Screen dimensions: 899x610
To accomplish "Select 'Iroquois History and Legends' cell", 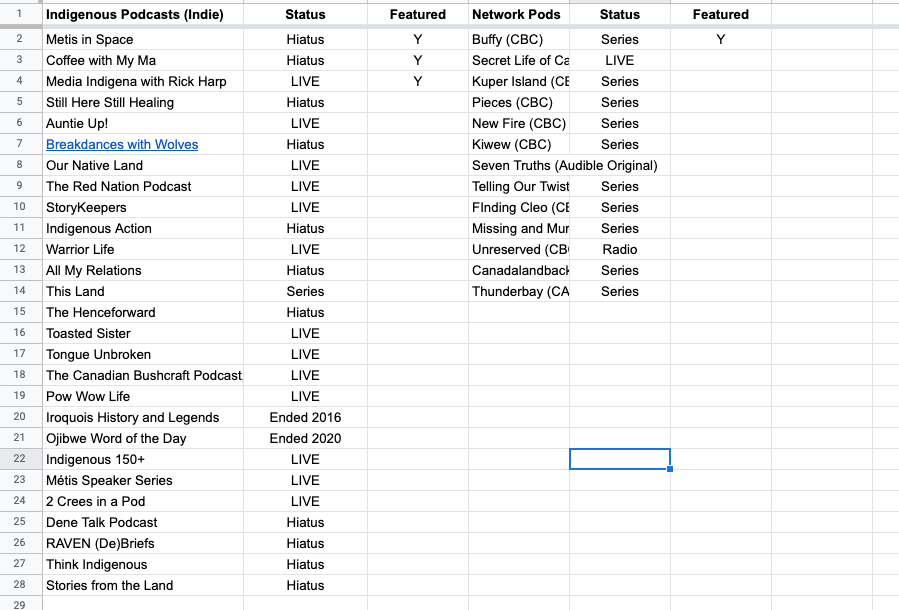I will coord(143,417).
